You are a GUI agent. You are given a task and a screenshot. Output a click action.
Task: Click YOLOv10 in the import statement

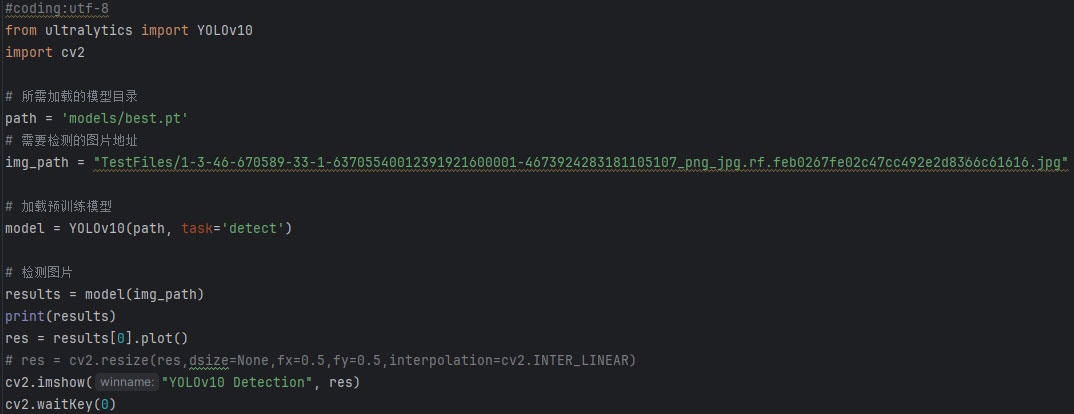click(224, 30)
